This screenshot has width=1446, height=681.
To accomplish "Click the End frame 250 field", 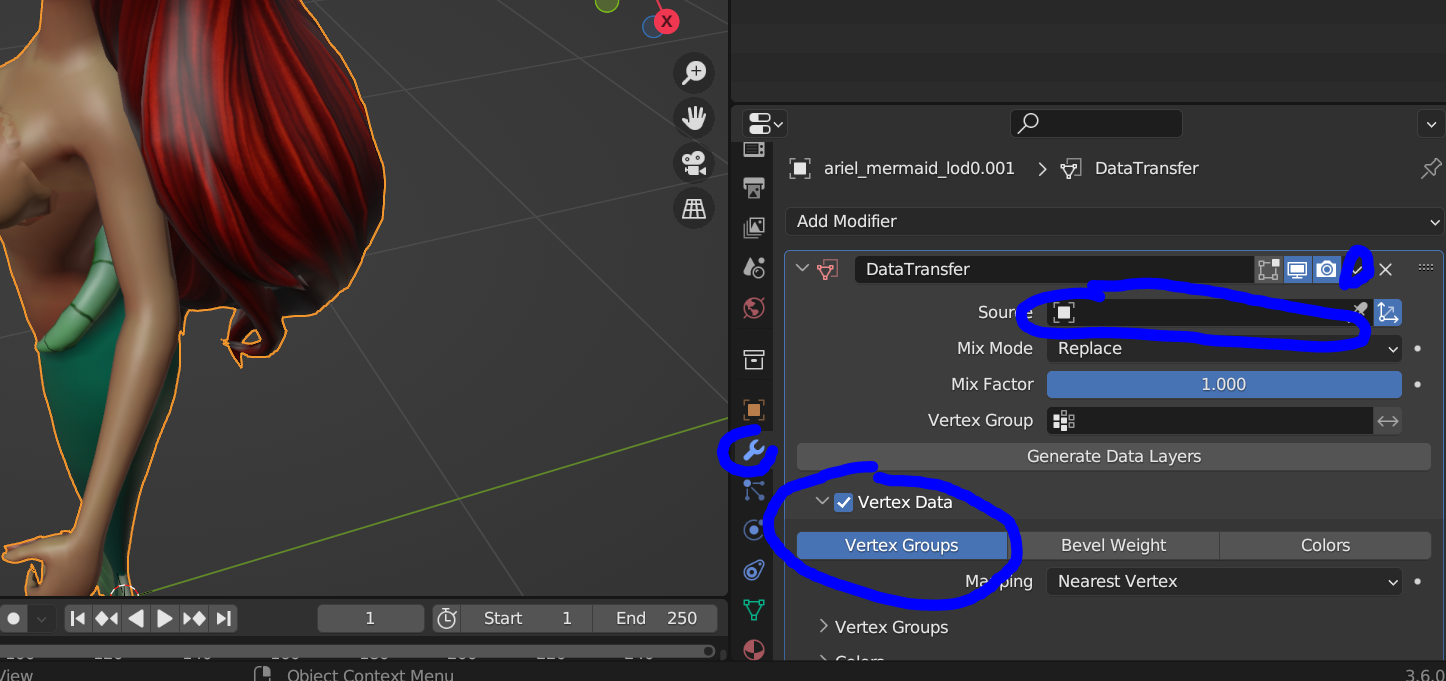I will [657, 619].
